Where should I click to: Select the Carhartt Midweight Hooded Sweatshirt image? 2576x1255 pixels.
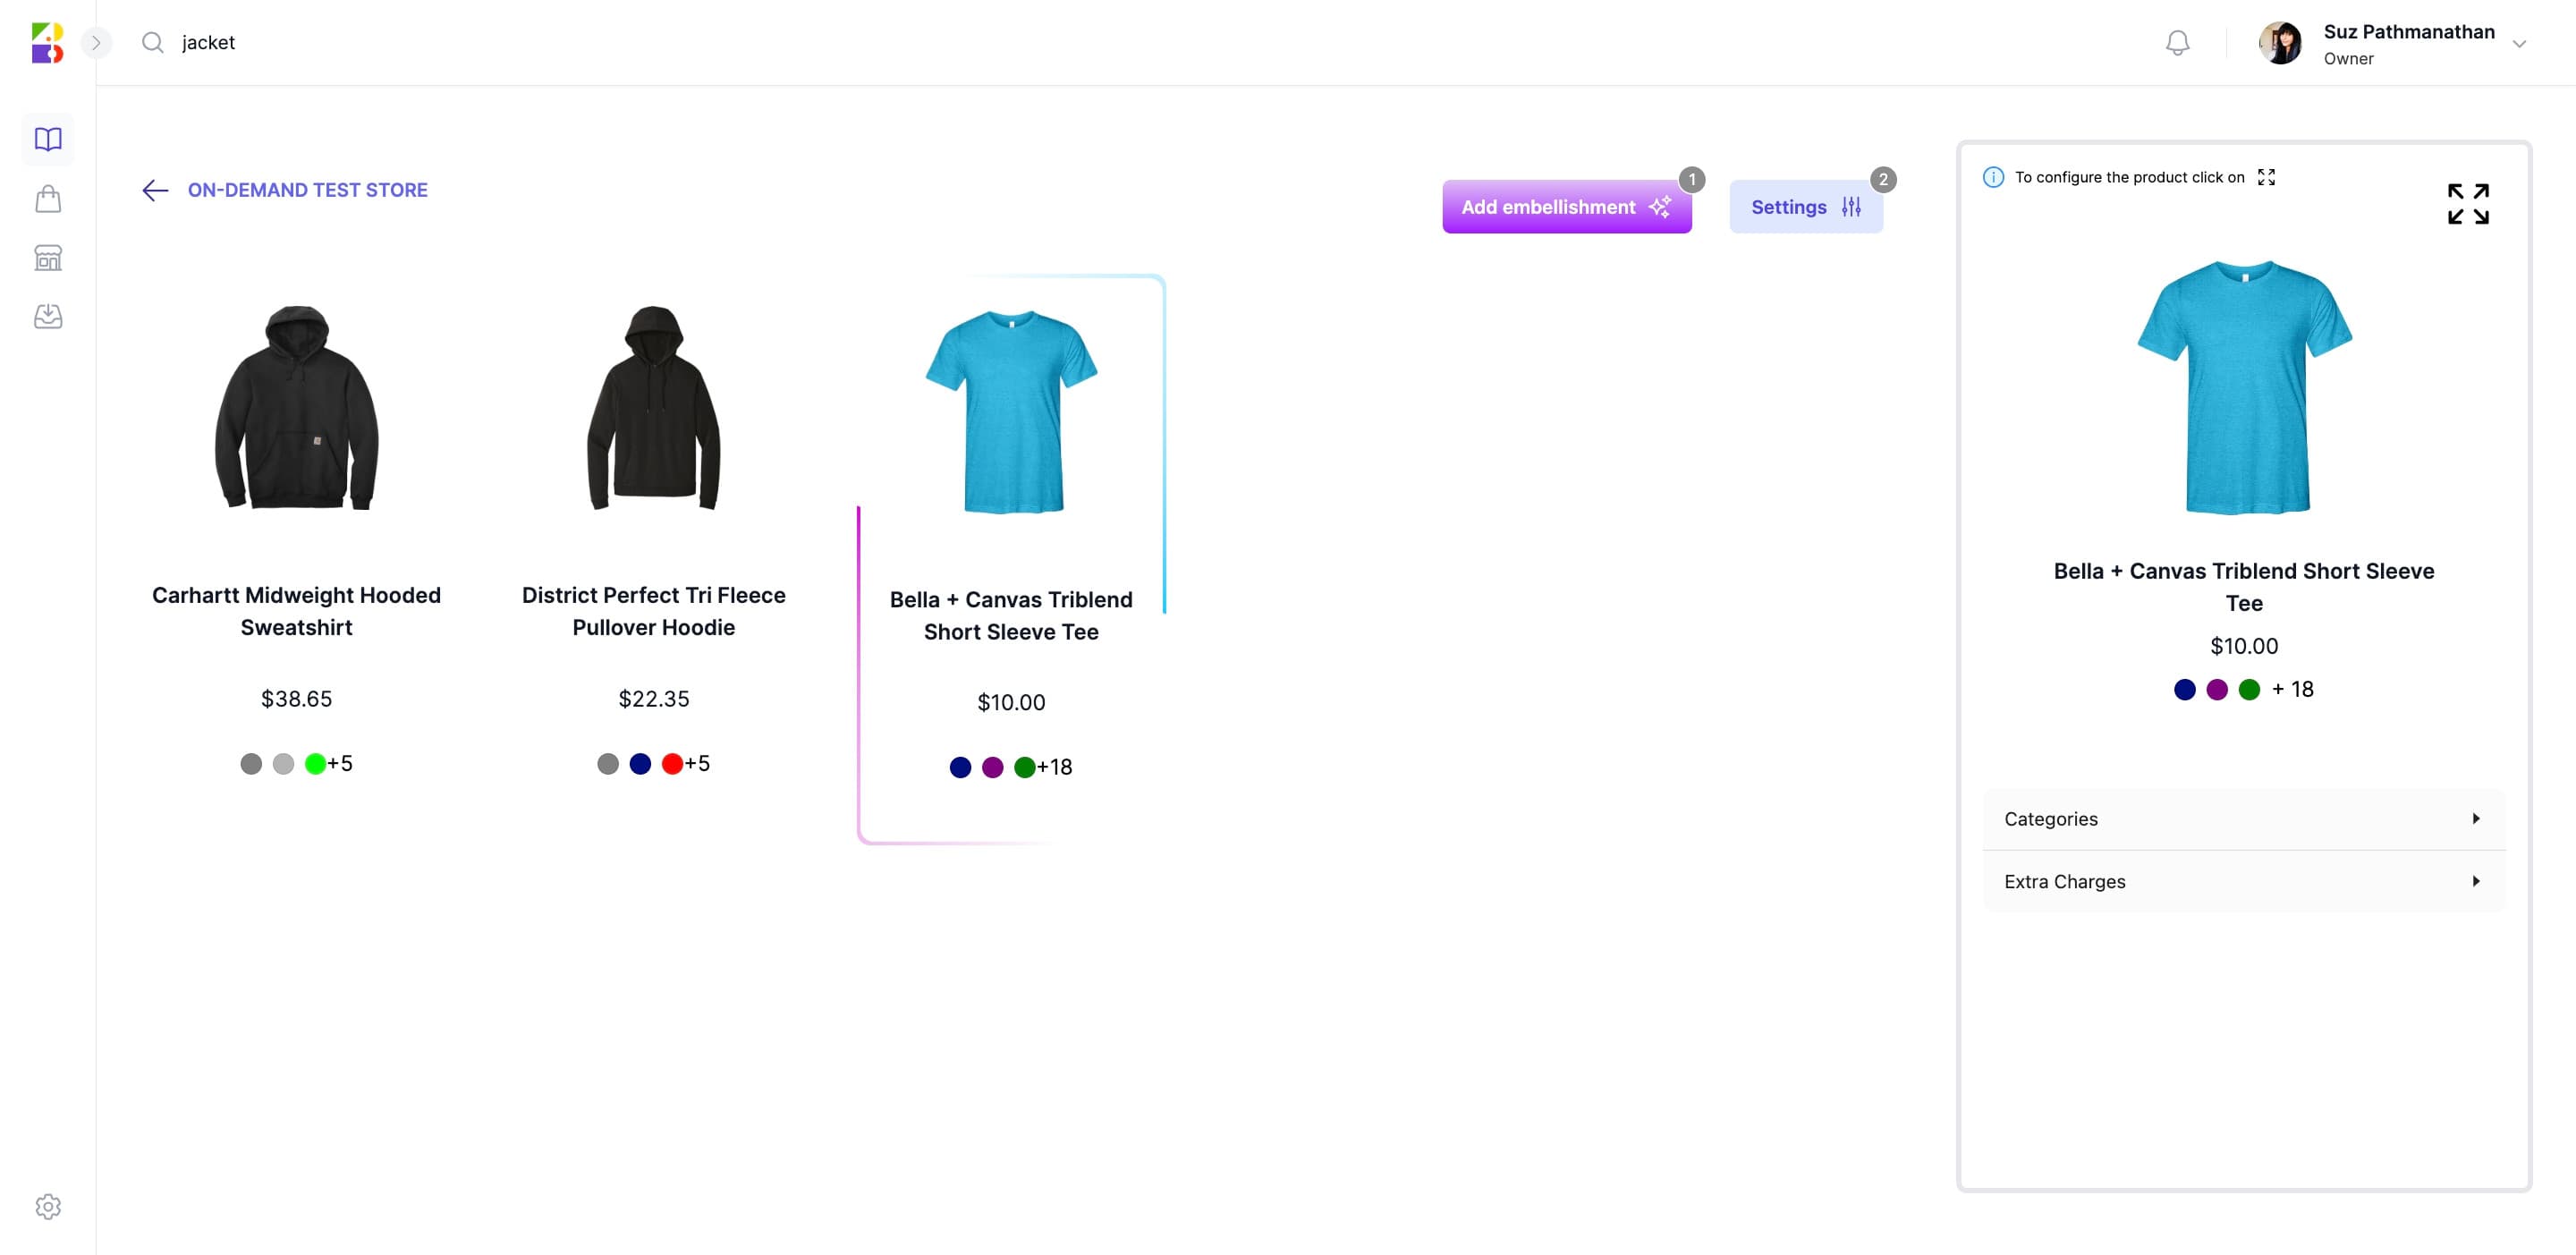point(297,408)
